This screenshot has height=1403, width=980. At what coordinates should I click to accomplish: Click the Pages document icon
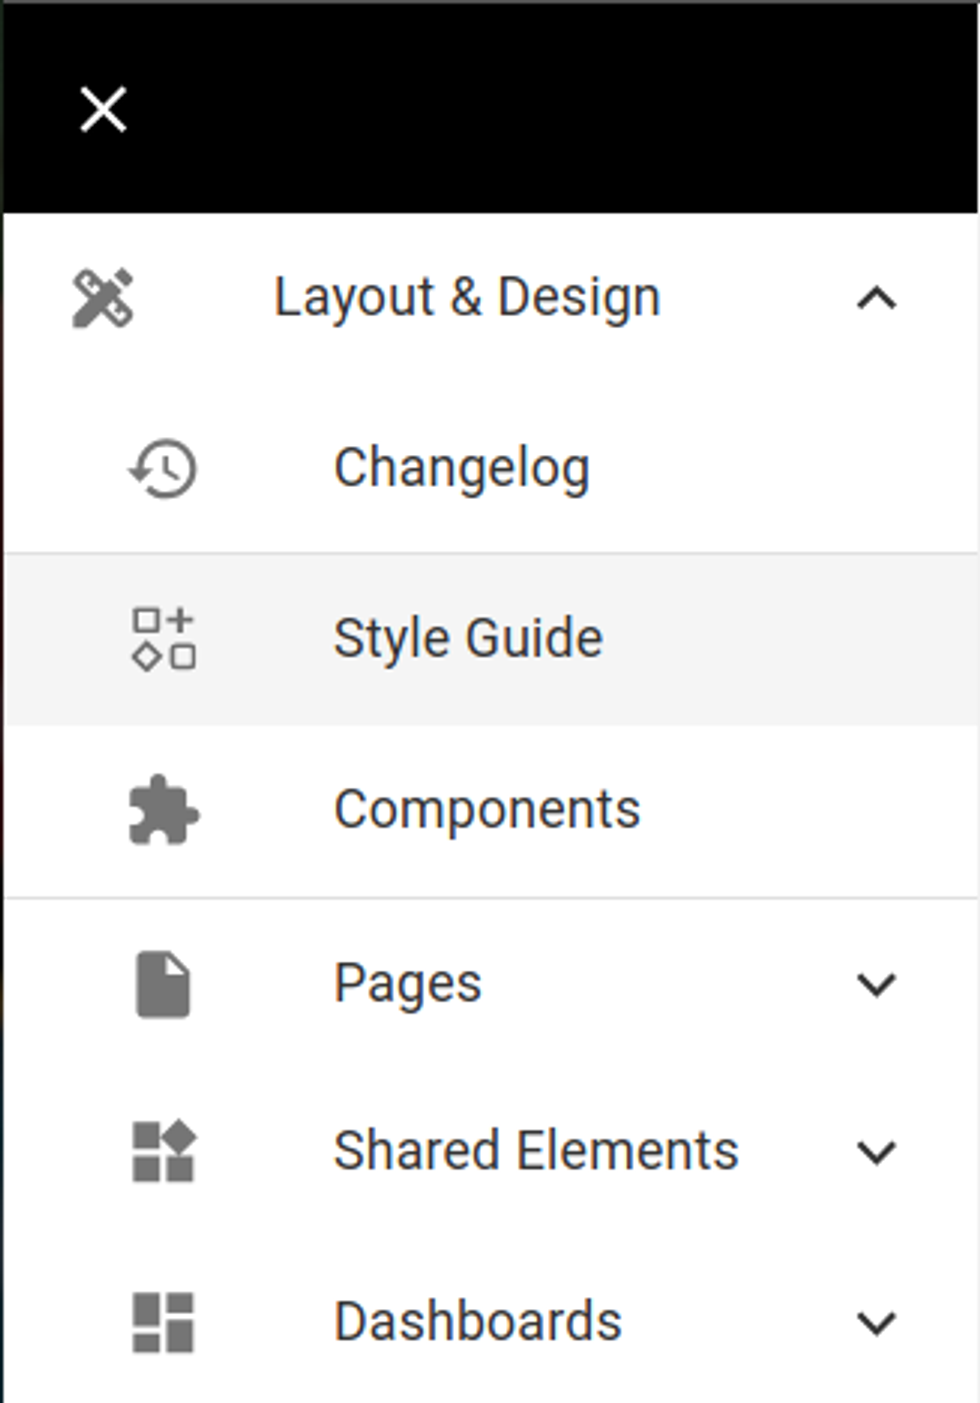(x=163, y=984)
